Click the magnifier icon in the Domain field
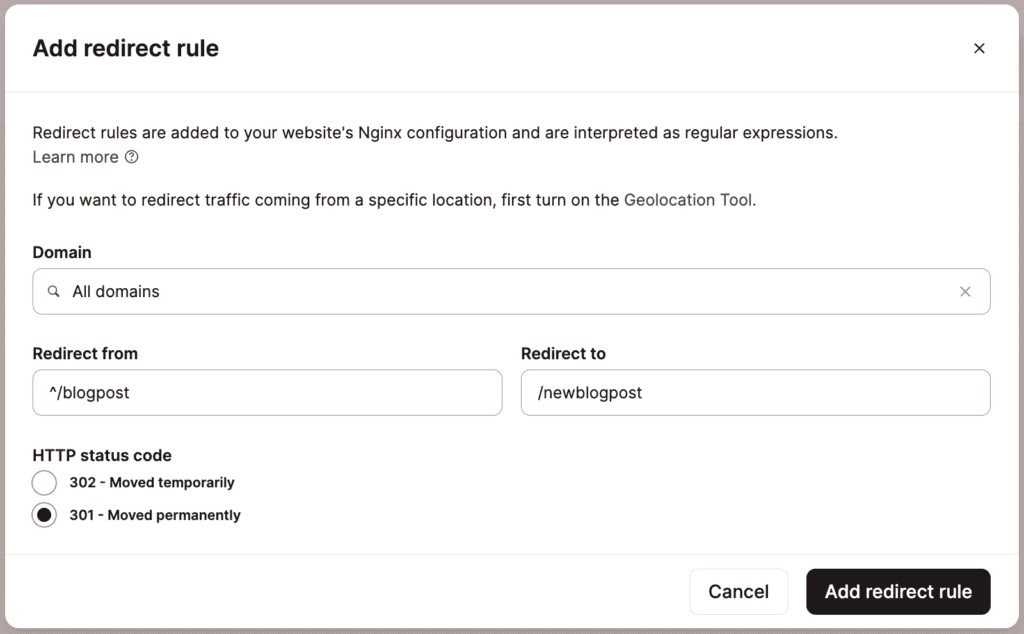 click(53, 291)
